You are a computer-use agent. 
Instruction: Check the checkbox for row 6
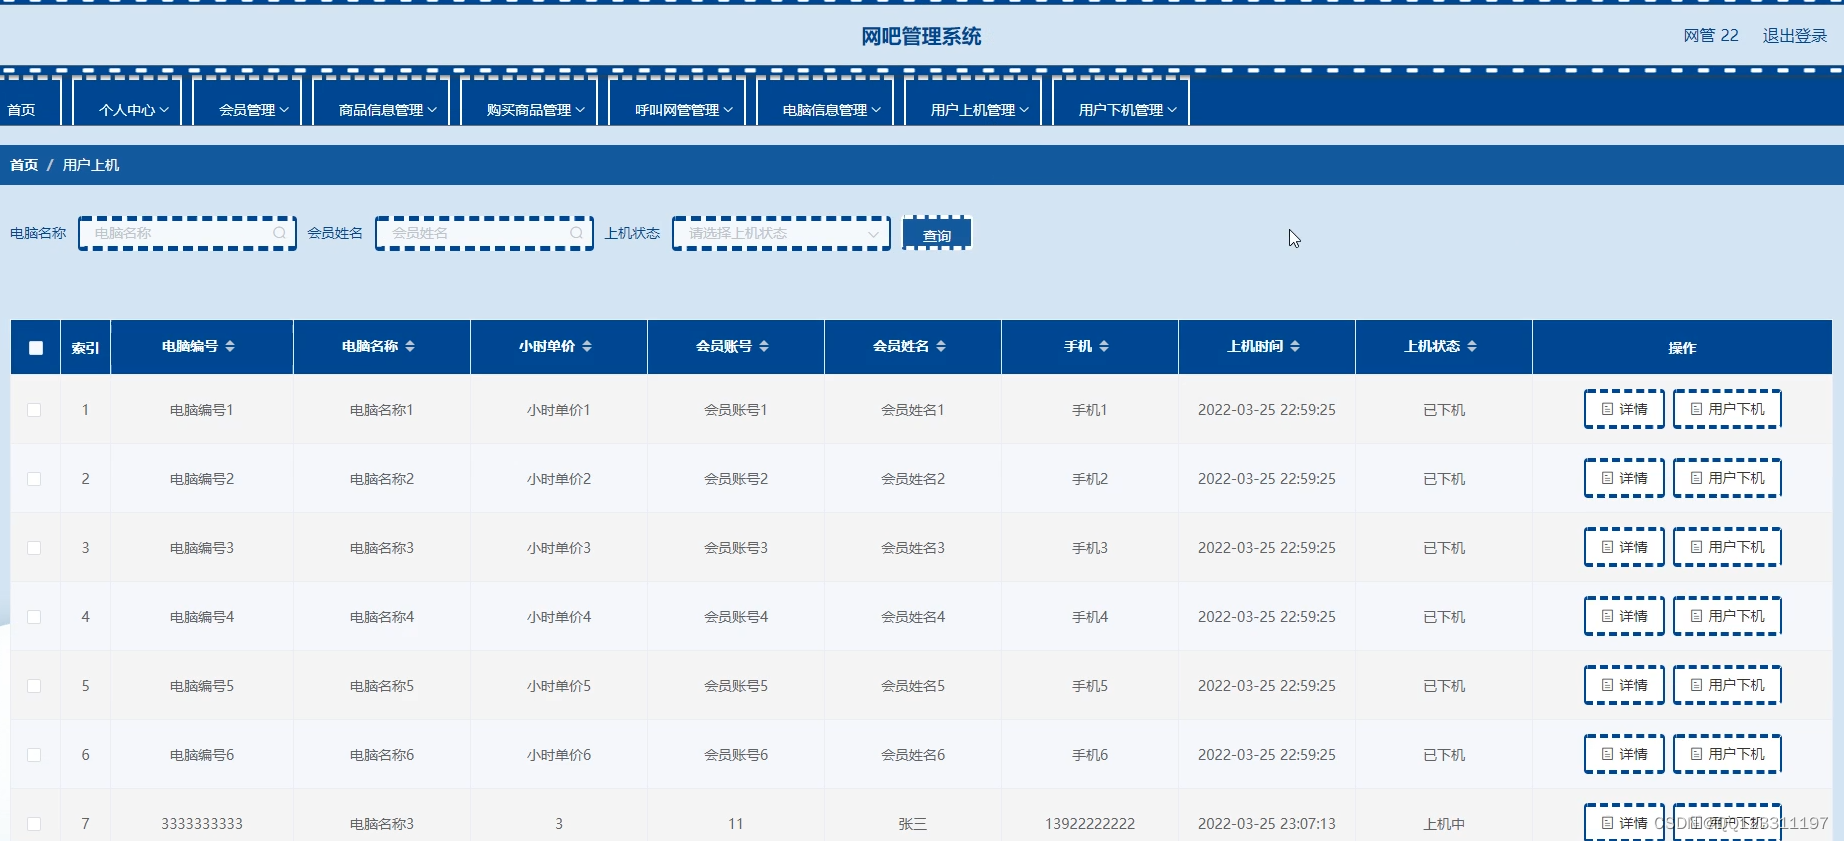click(34, 755)
